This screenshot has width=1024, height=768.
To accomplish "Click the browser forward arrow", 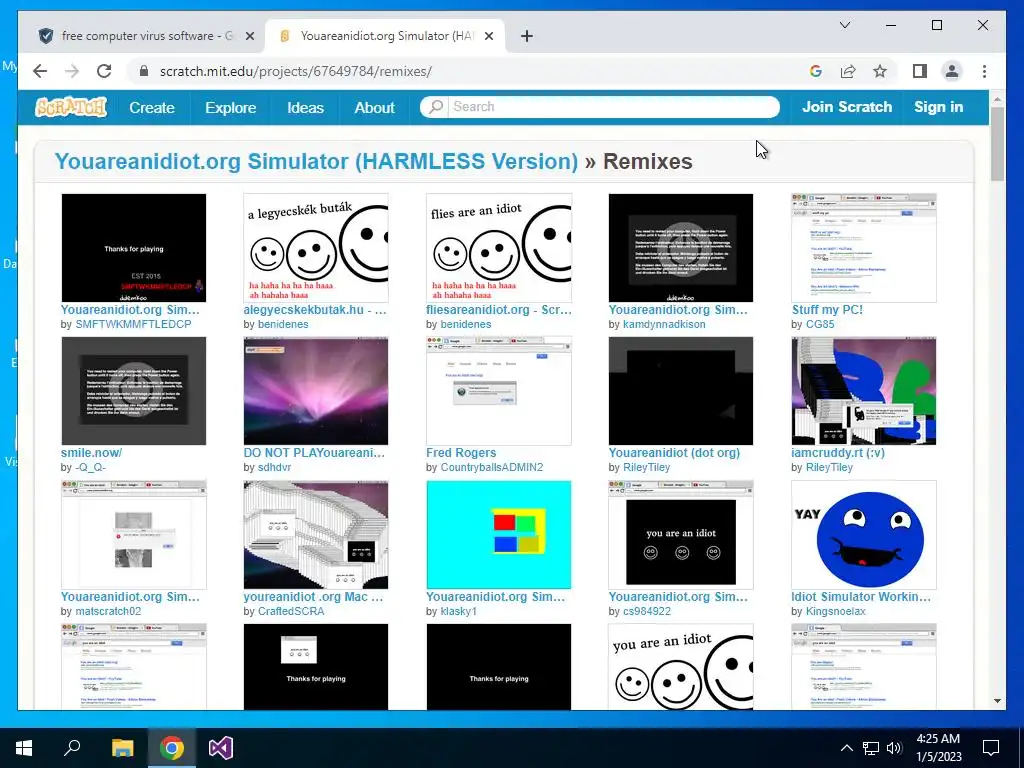I will click(x=72, y=71).
